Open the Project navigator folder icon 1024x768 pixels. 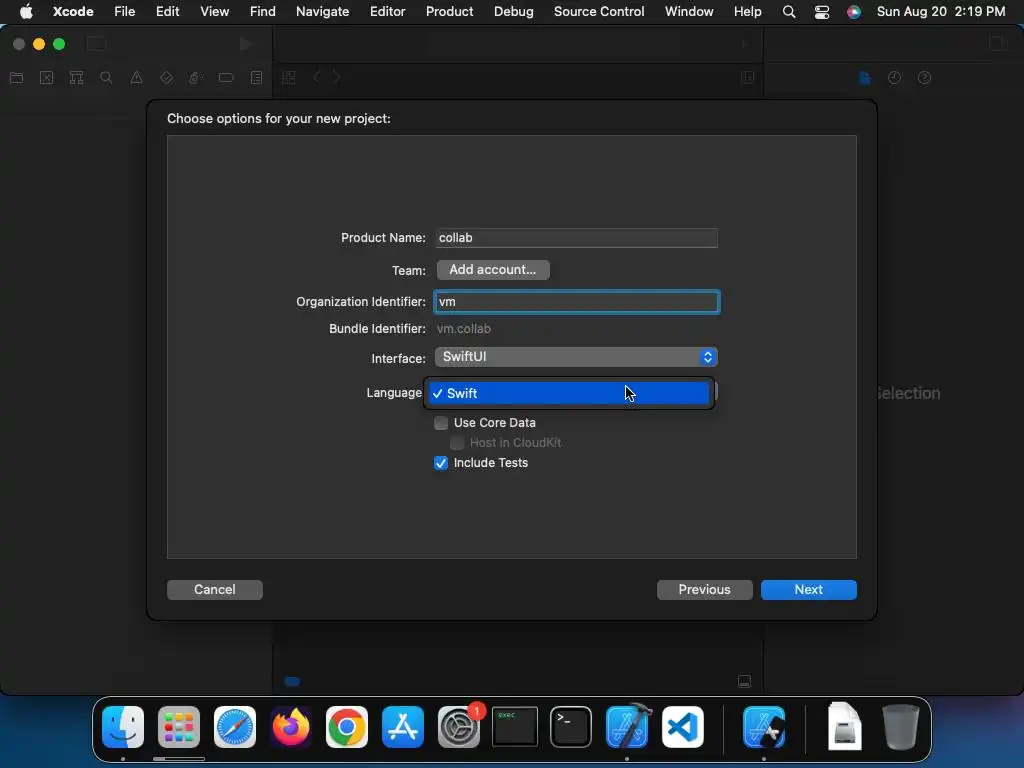click(17, 78)
